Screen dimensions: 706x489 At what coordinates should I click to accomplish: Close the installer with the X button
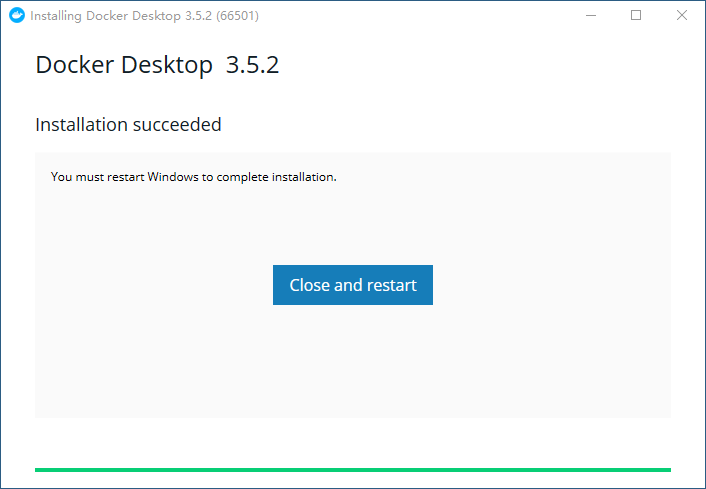click(x=682, y=15)
